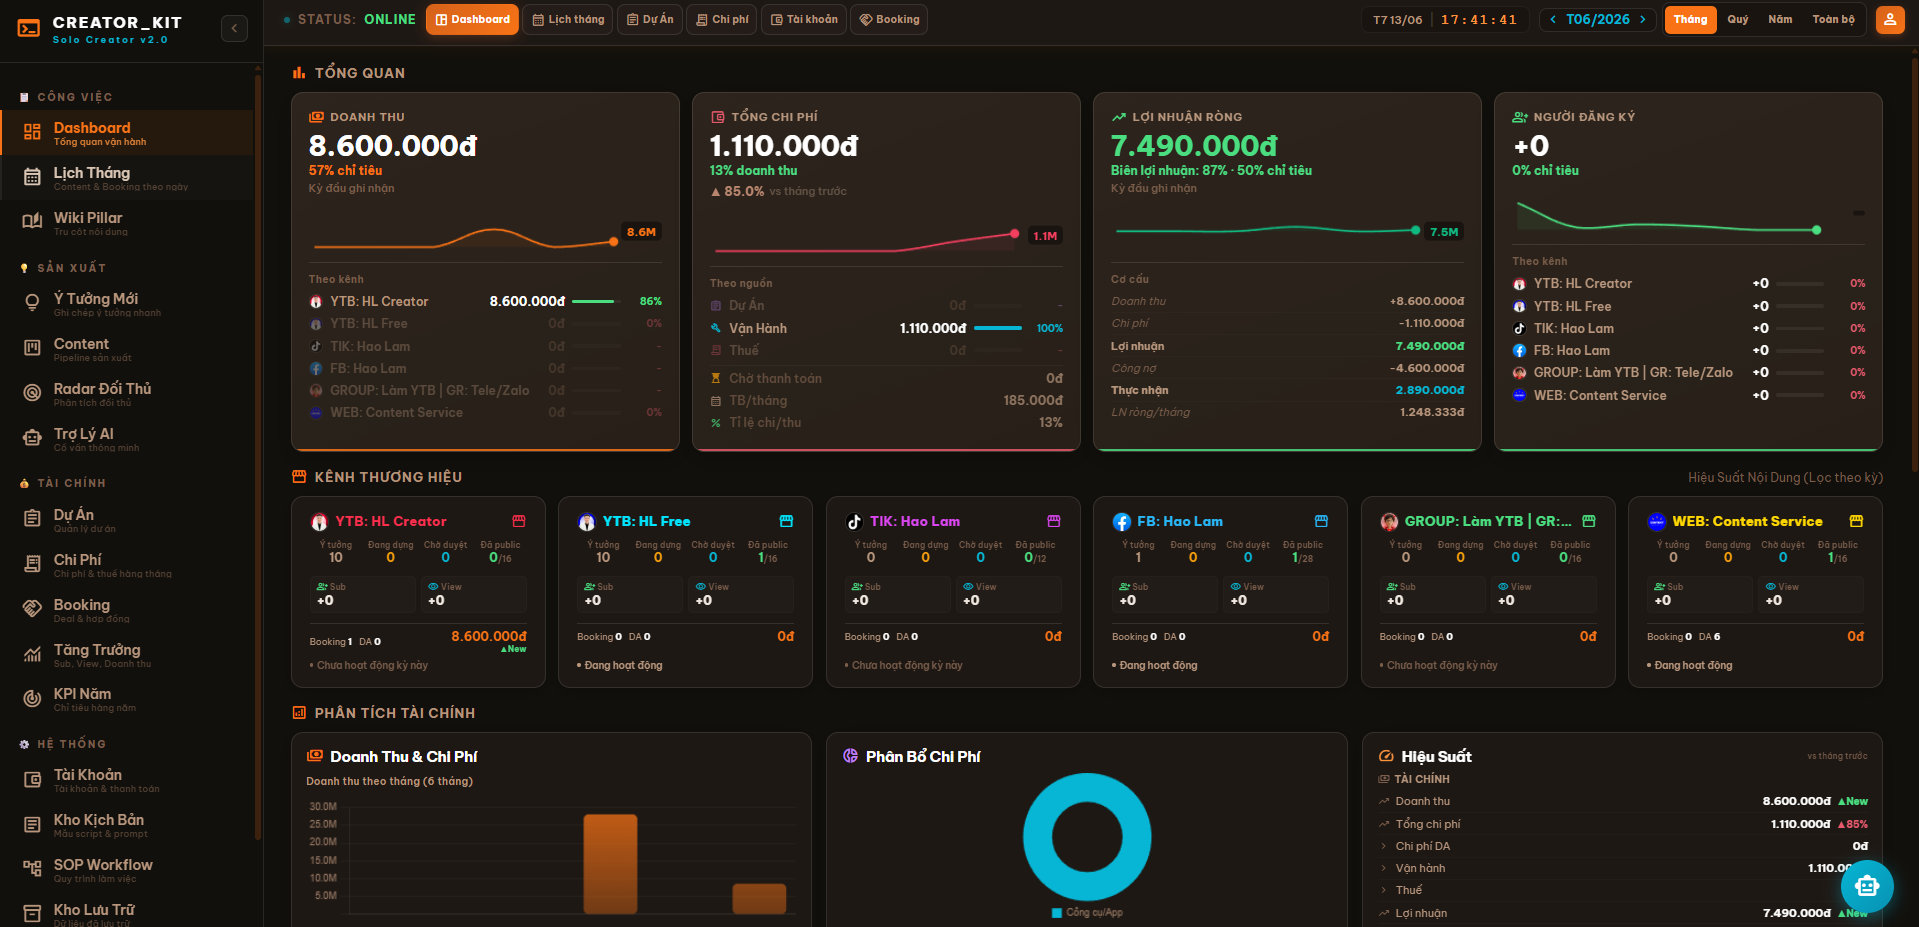Select the Quý period filter

[1738, 20]
